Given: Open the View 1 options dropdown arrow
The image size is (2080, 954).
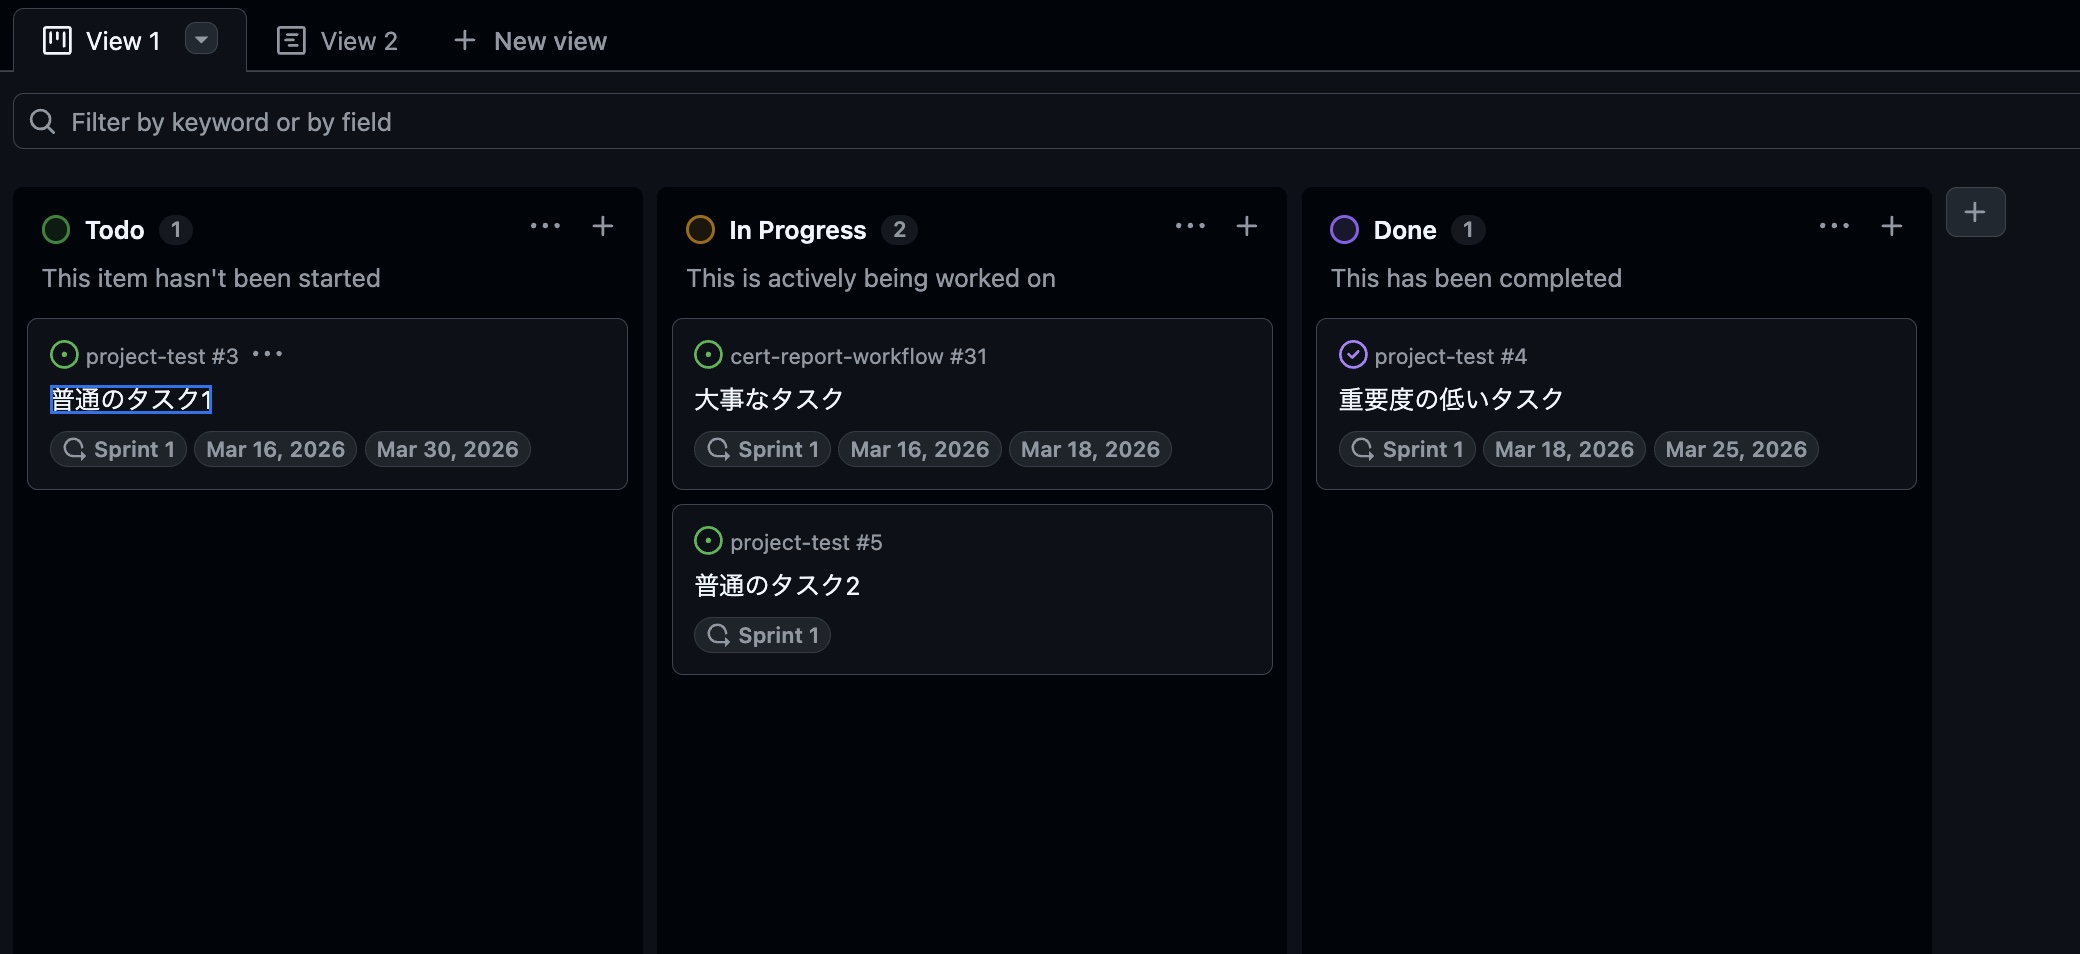Looking at the screenshot, I should click(202, 39).
